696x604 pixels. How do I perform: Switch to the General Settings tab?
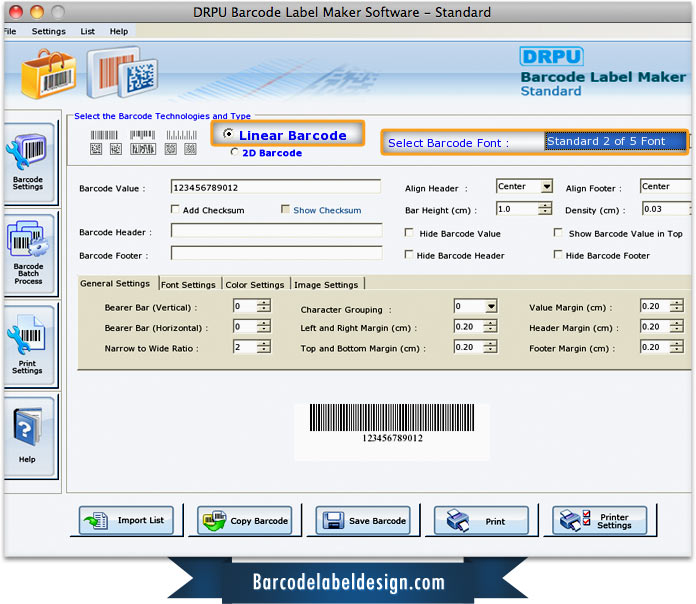[115, 283]
